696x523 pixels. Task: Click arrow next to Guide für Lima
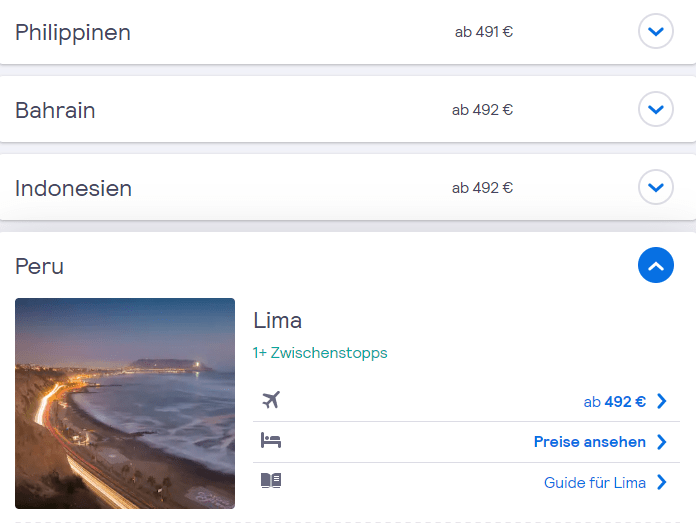point(661,483)
